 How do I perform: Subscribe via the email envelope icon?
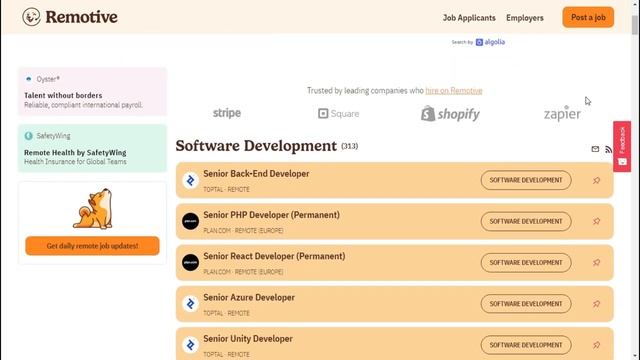pyautogui.click(x=595, y=149)
